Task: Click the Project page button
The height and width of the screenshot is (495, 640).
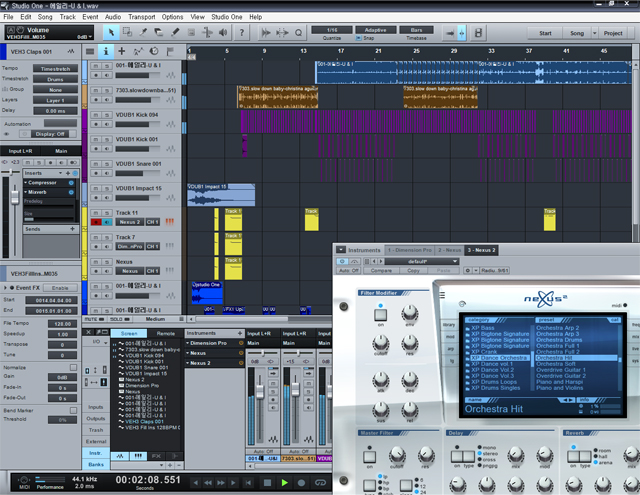Action: coord(613,33)
